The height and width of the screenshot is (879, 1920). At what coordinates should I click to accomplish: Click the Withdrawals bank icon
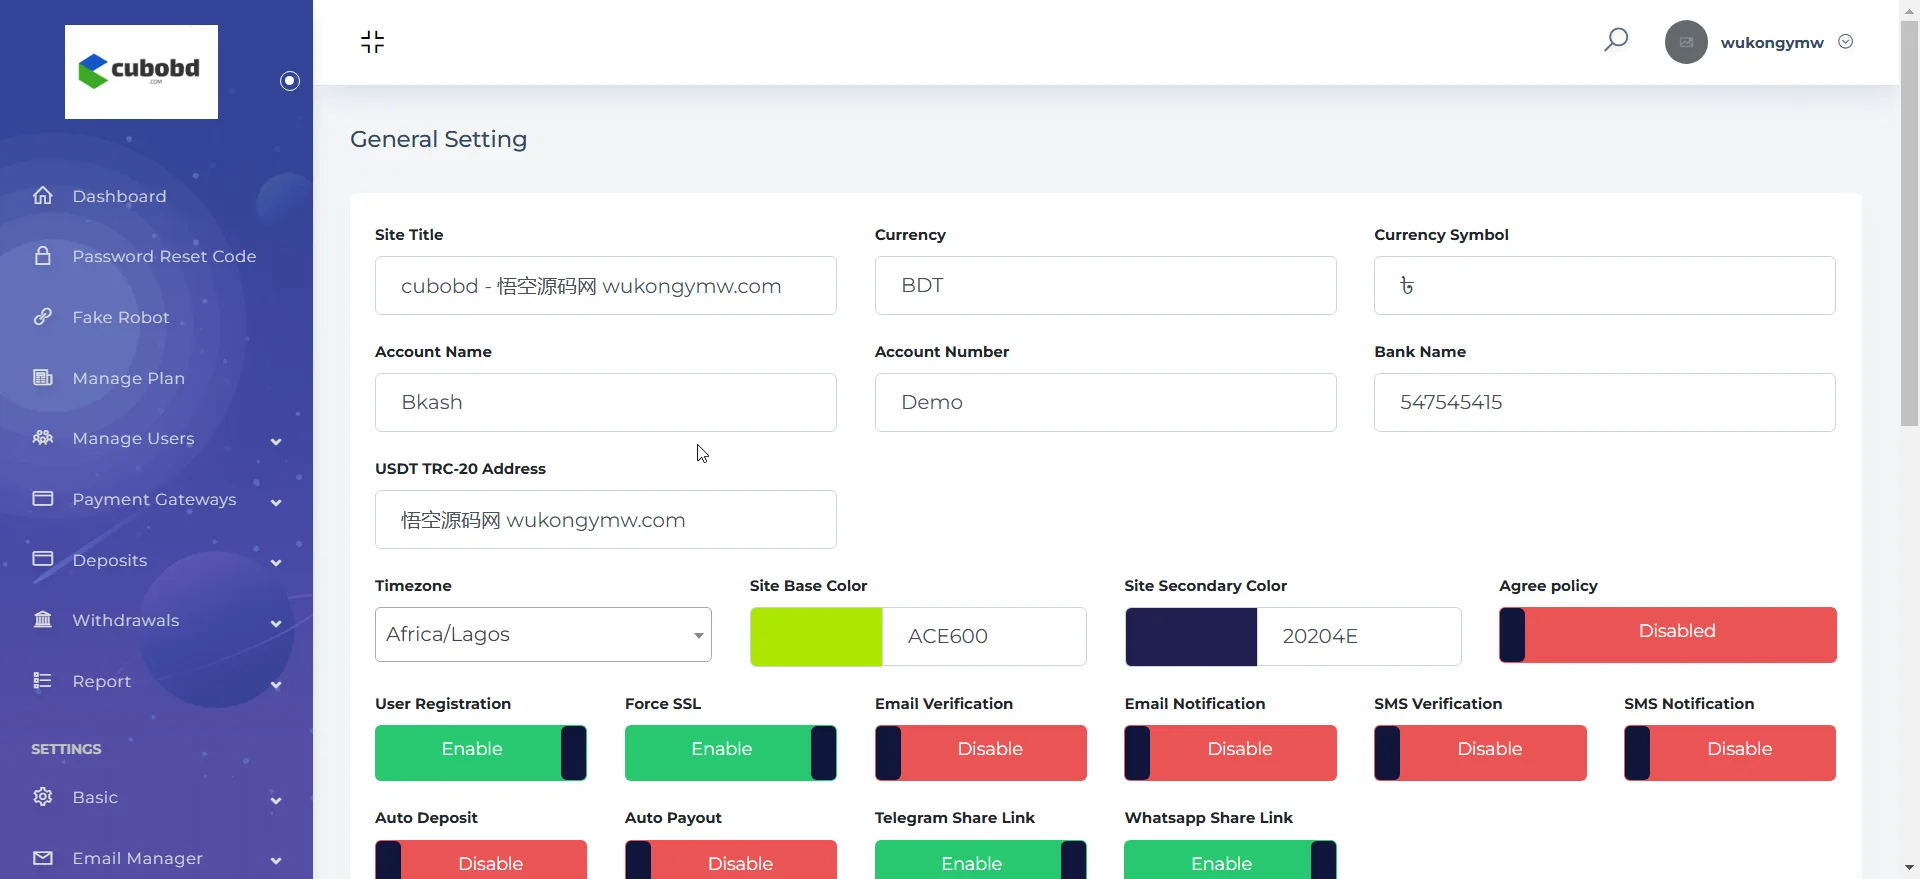click(x=43, y=620)
